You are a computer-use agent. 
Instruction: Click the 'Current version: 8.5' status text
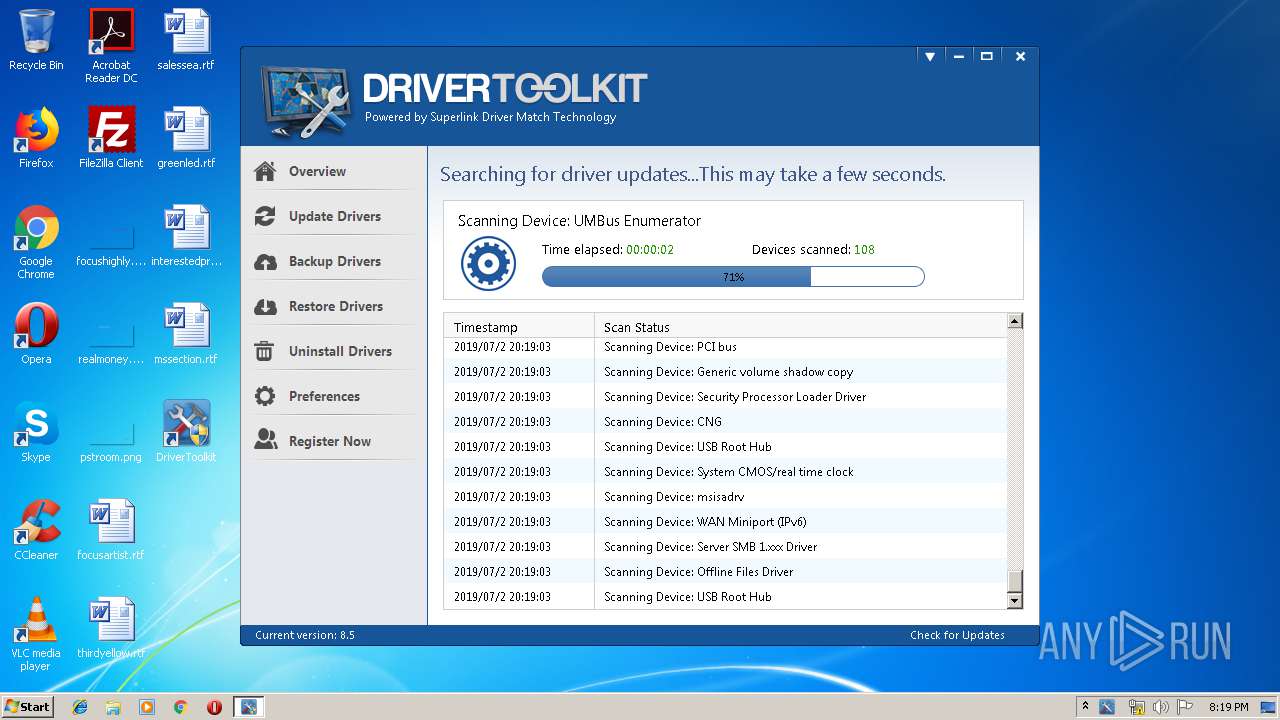tap(305, 635)
